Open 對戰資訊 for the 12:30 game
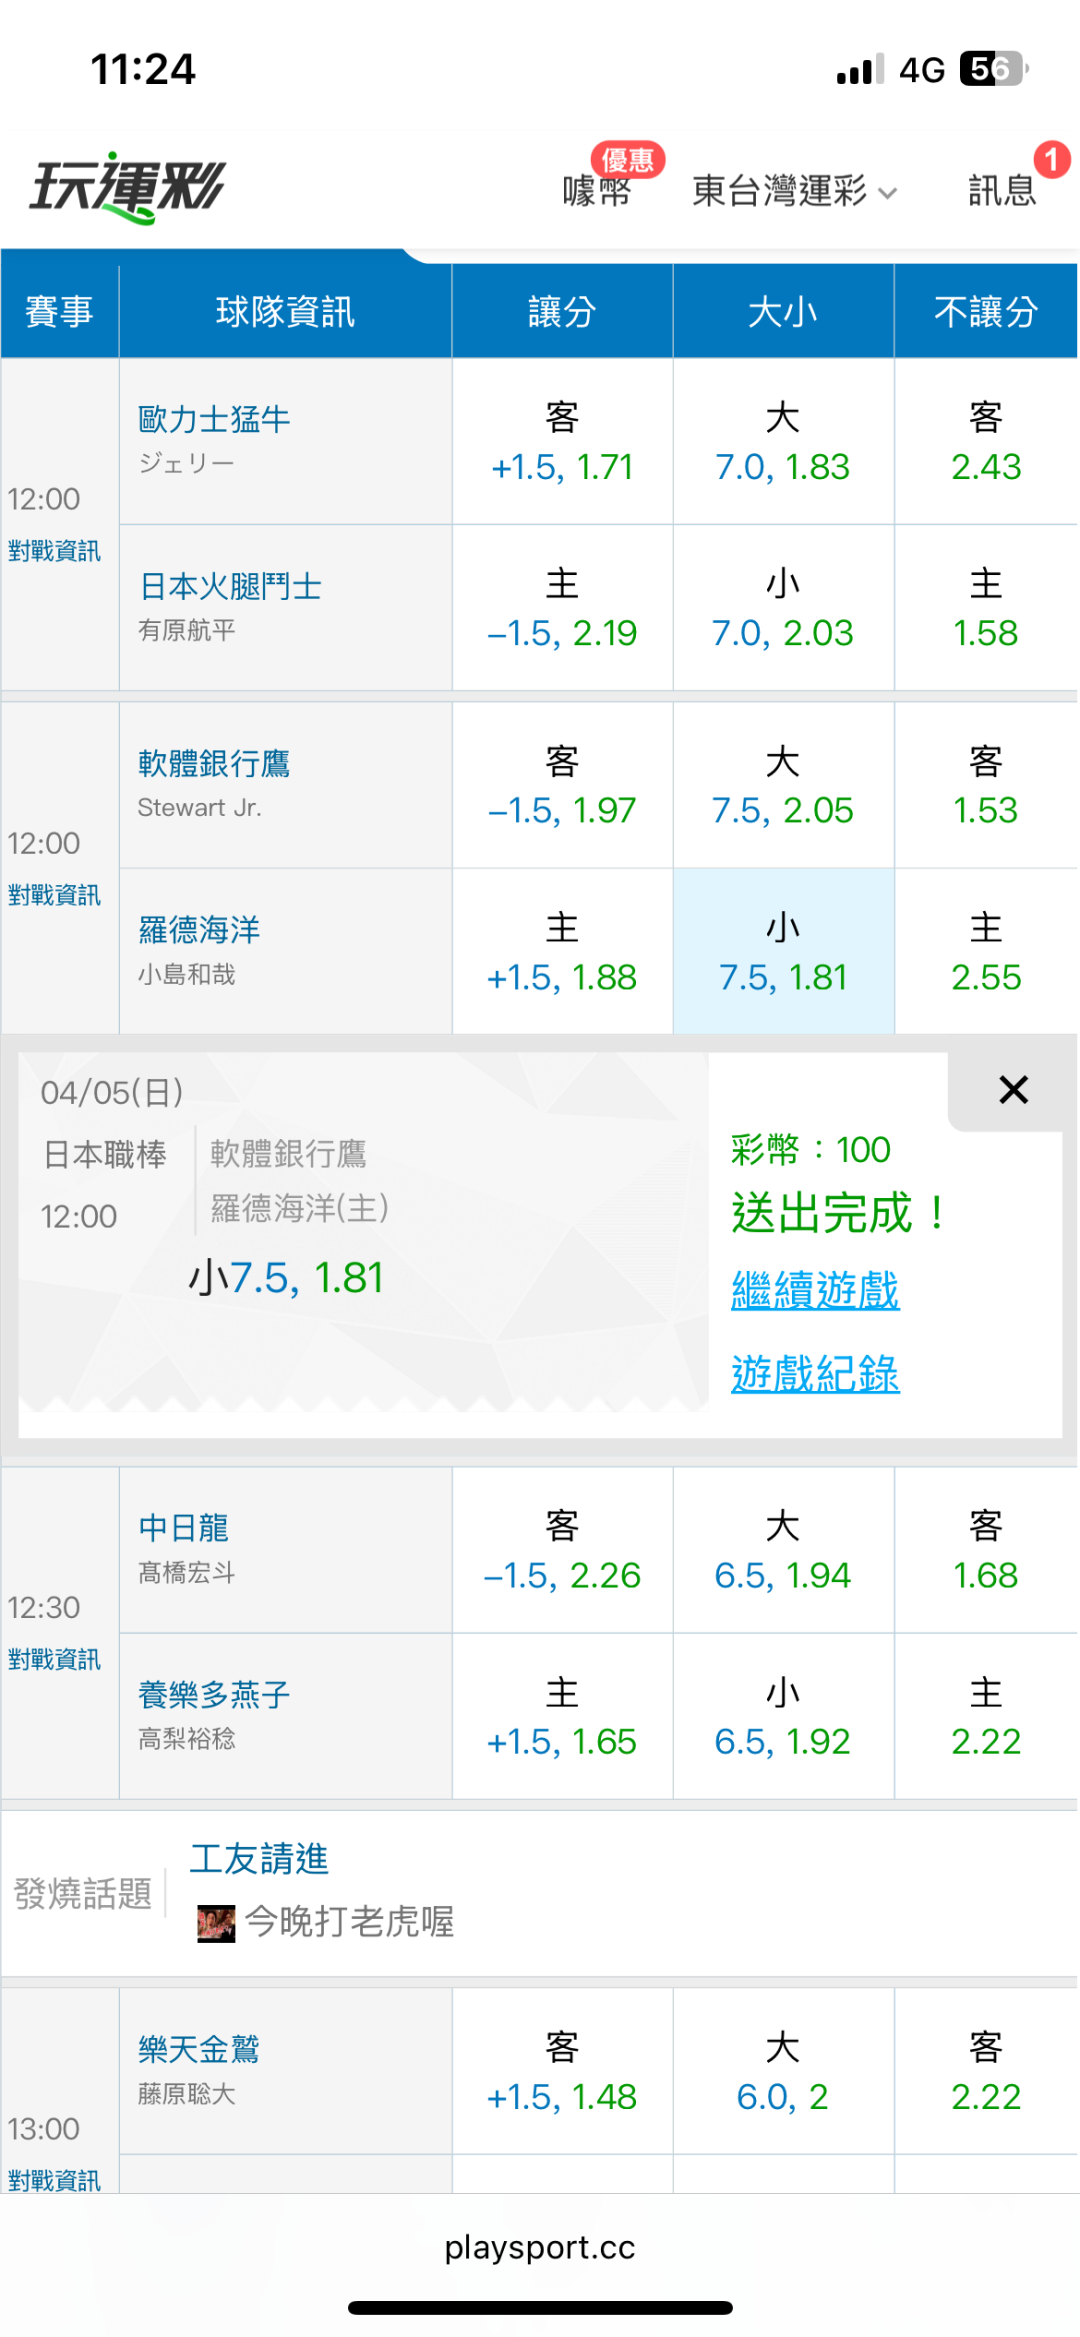Screen dimensions: 1080x2337 pyautogui.click(x=55, y=1660)
